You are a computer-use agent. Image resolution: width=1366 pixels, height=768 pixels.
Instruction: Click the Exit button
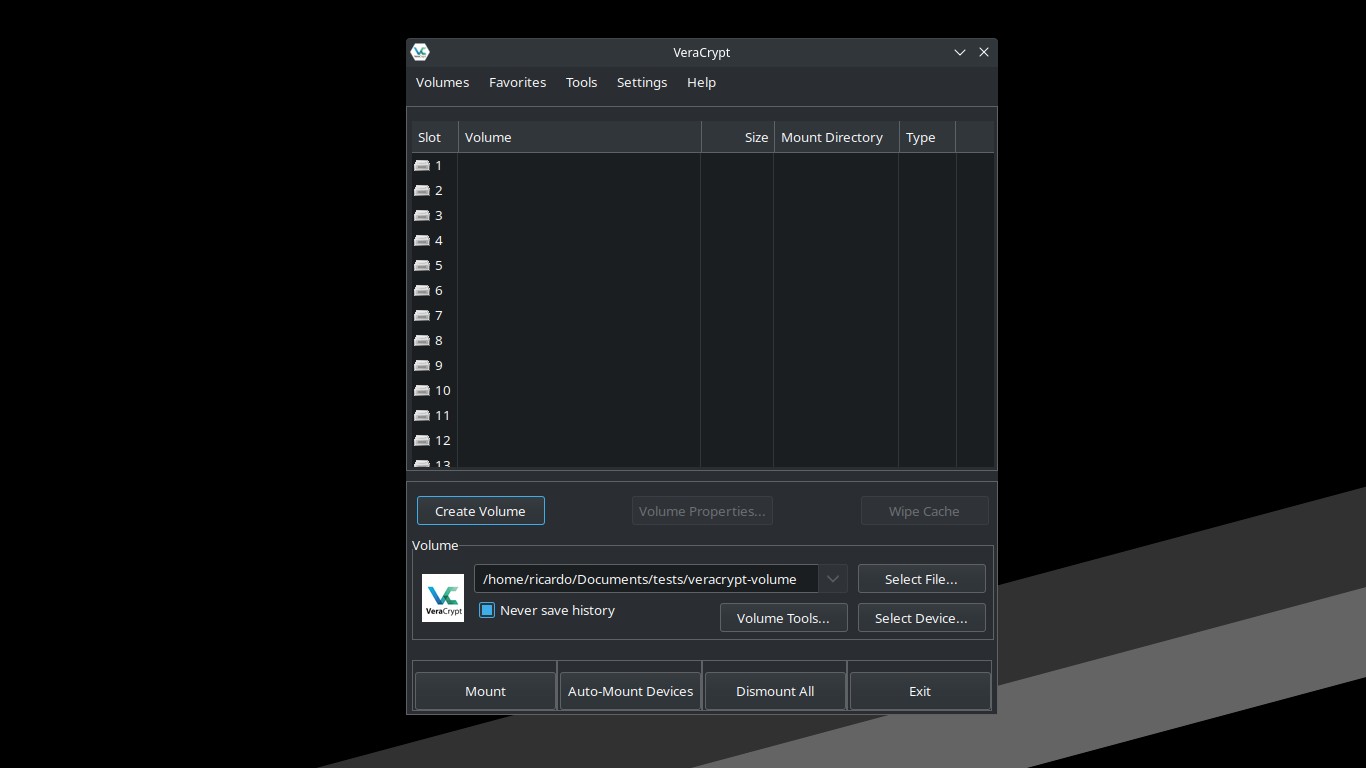[x=920, y=691]
